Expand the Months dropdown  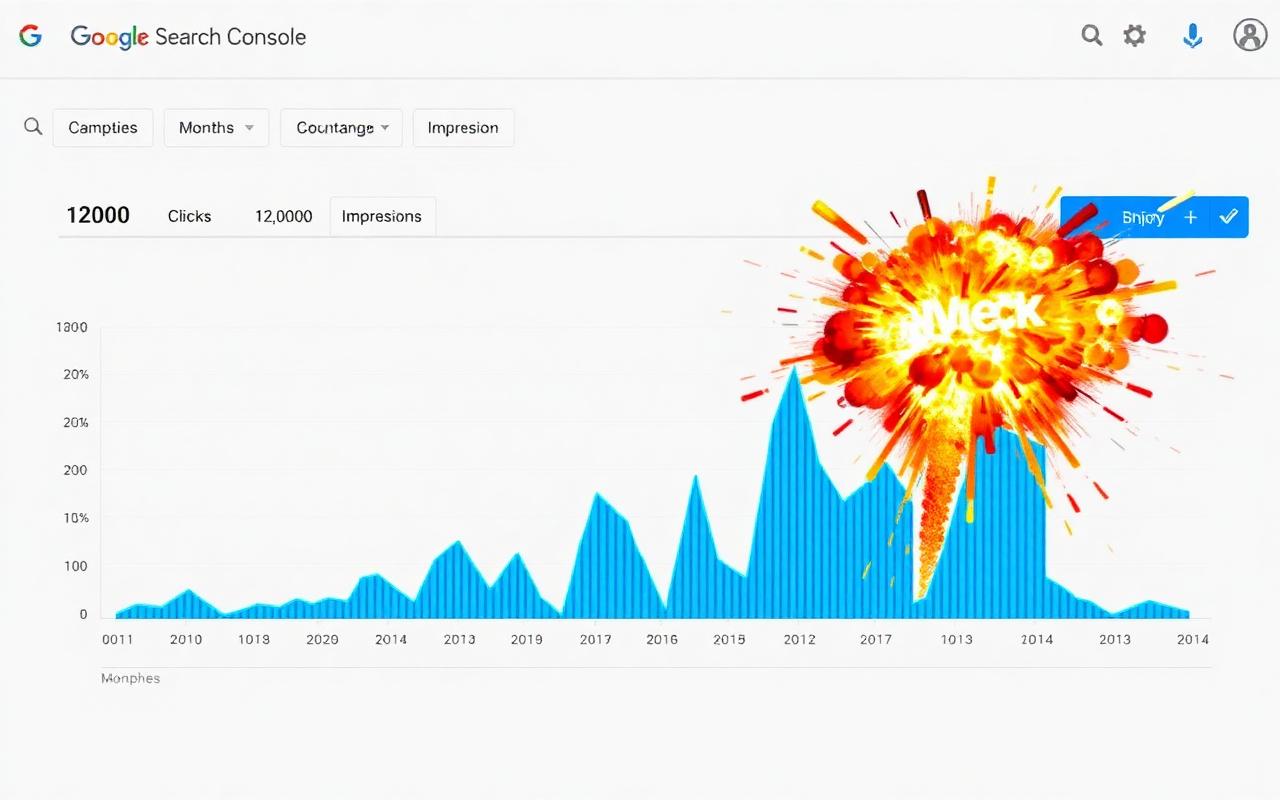tap(216, 127)
